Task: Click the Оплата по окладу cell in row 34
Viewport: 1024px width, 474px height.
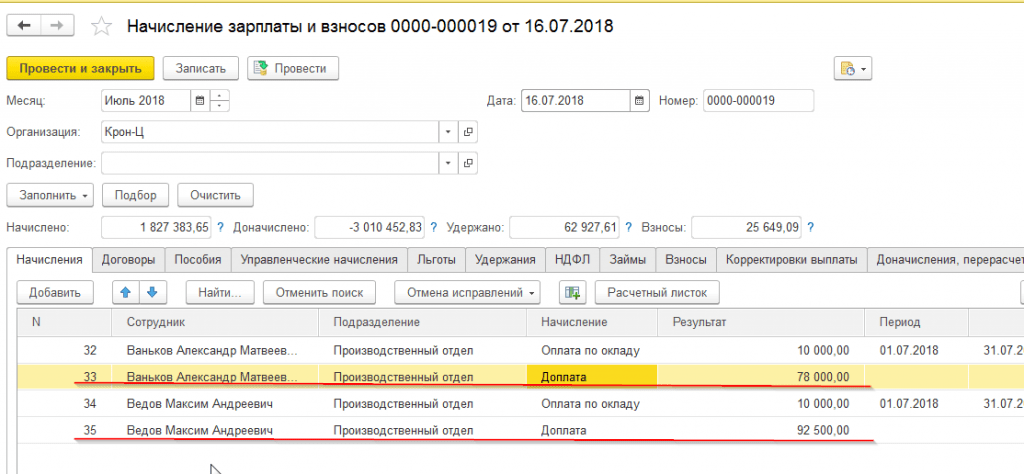Action: click(592, 403)
